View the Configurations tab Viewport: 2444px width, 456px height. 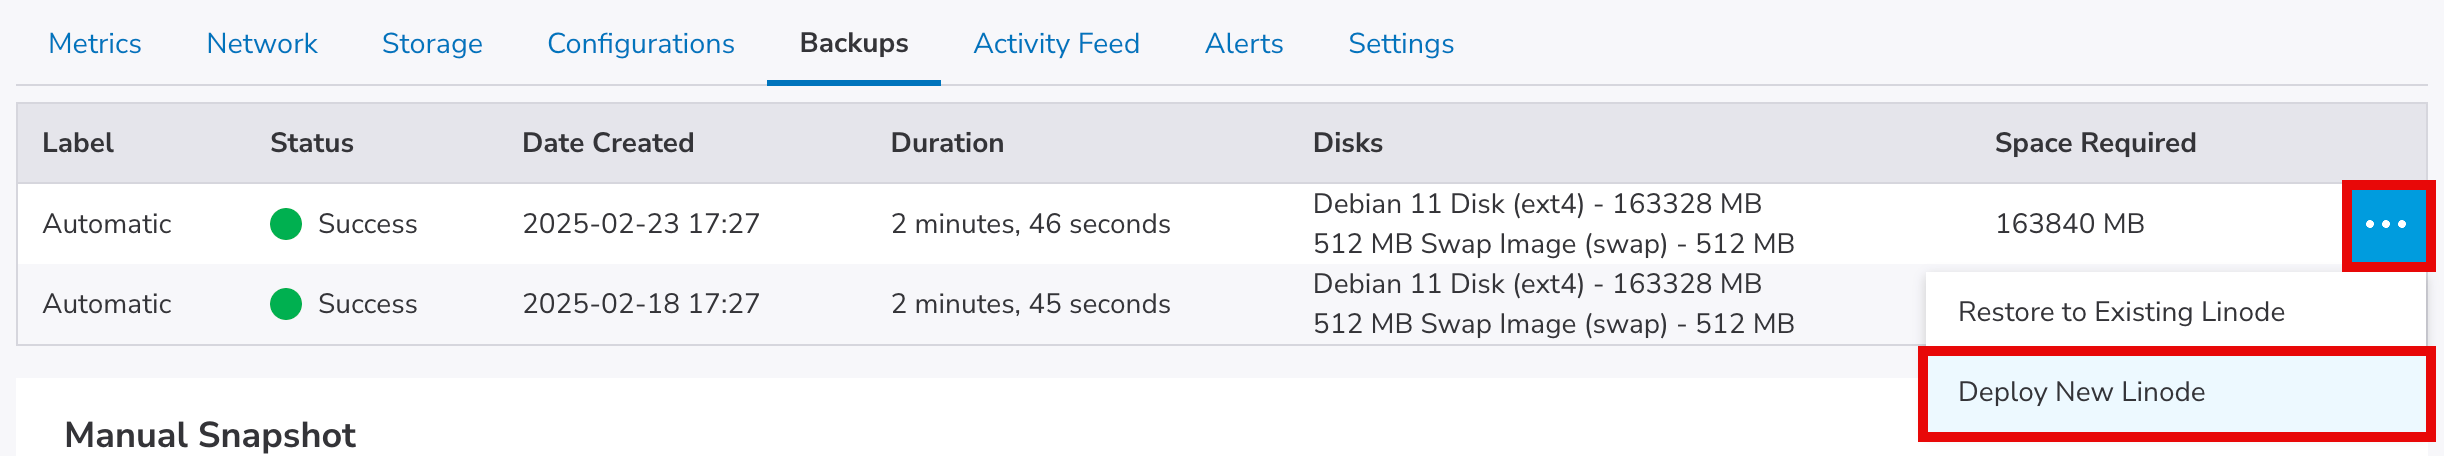click(x=641, y=44)
